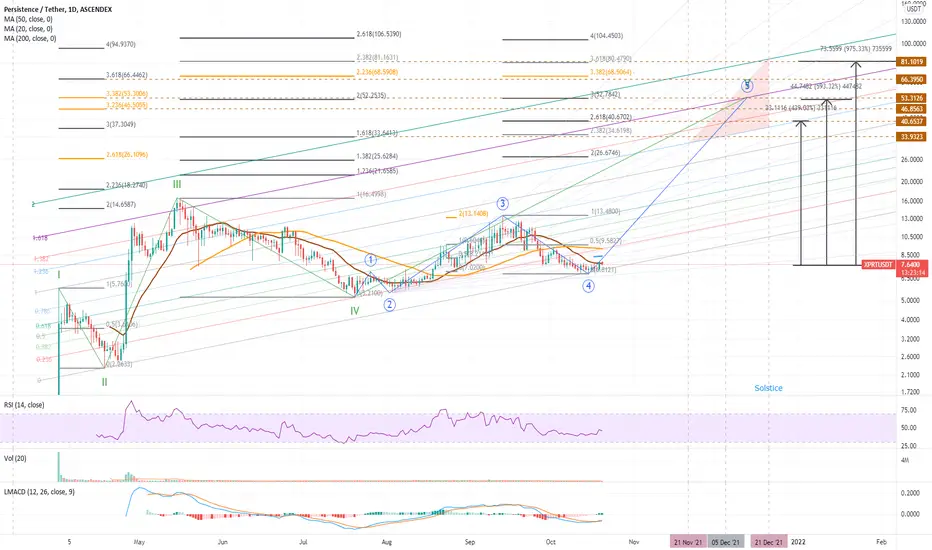Click the 3.618(66.4462) fib level label
932x550 pixels.
pyautogui.click(x=127, y=75)
